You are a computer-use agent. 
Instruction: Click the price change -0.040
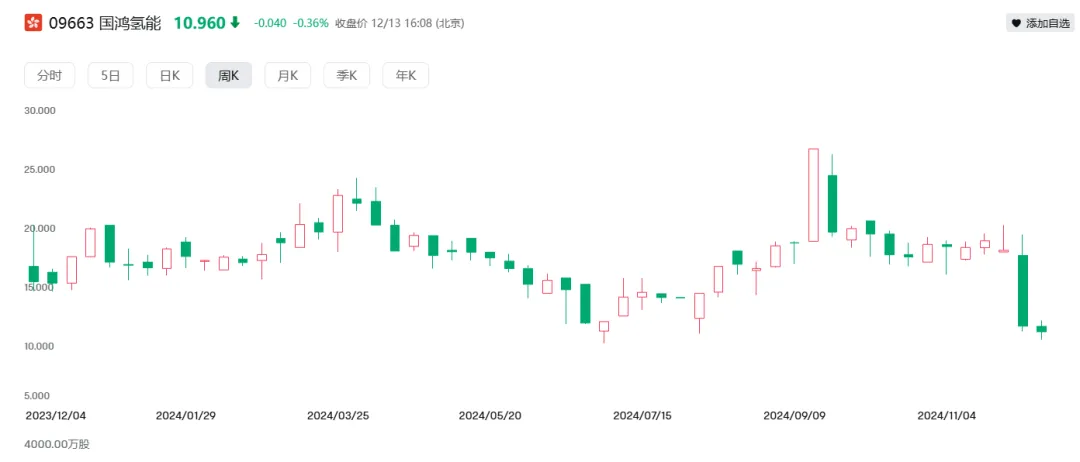click(270, 23)
